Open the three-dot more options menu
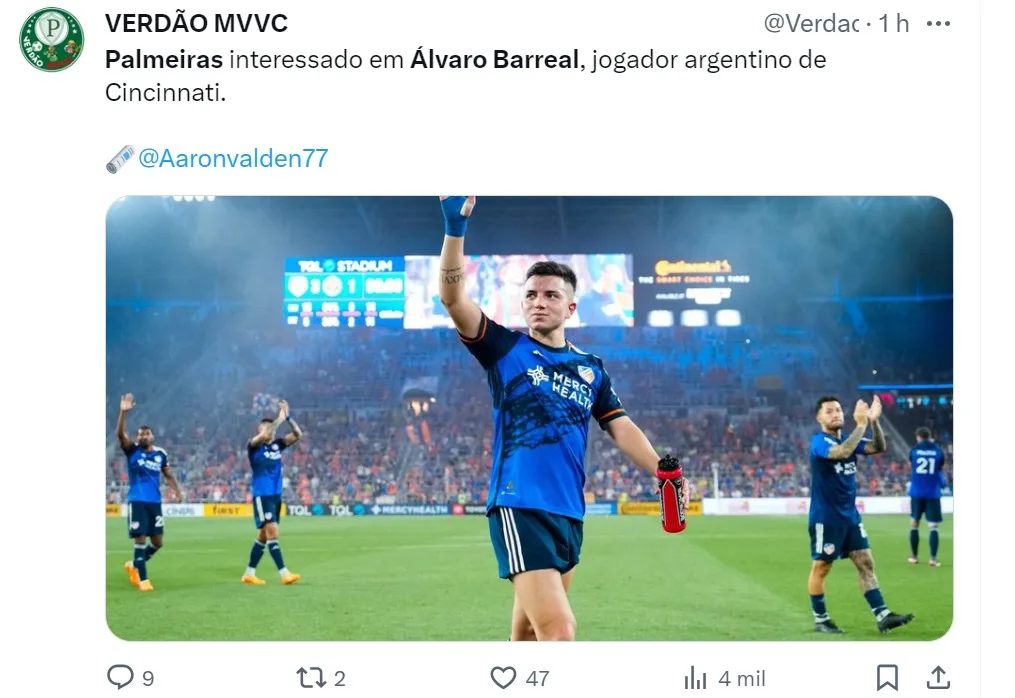1015x698 pixels. 938,24
